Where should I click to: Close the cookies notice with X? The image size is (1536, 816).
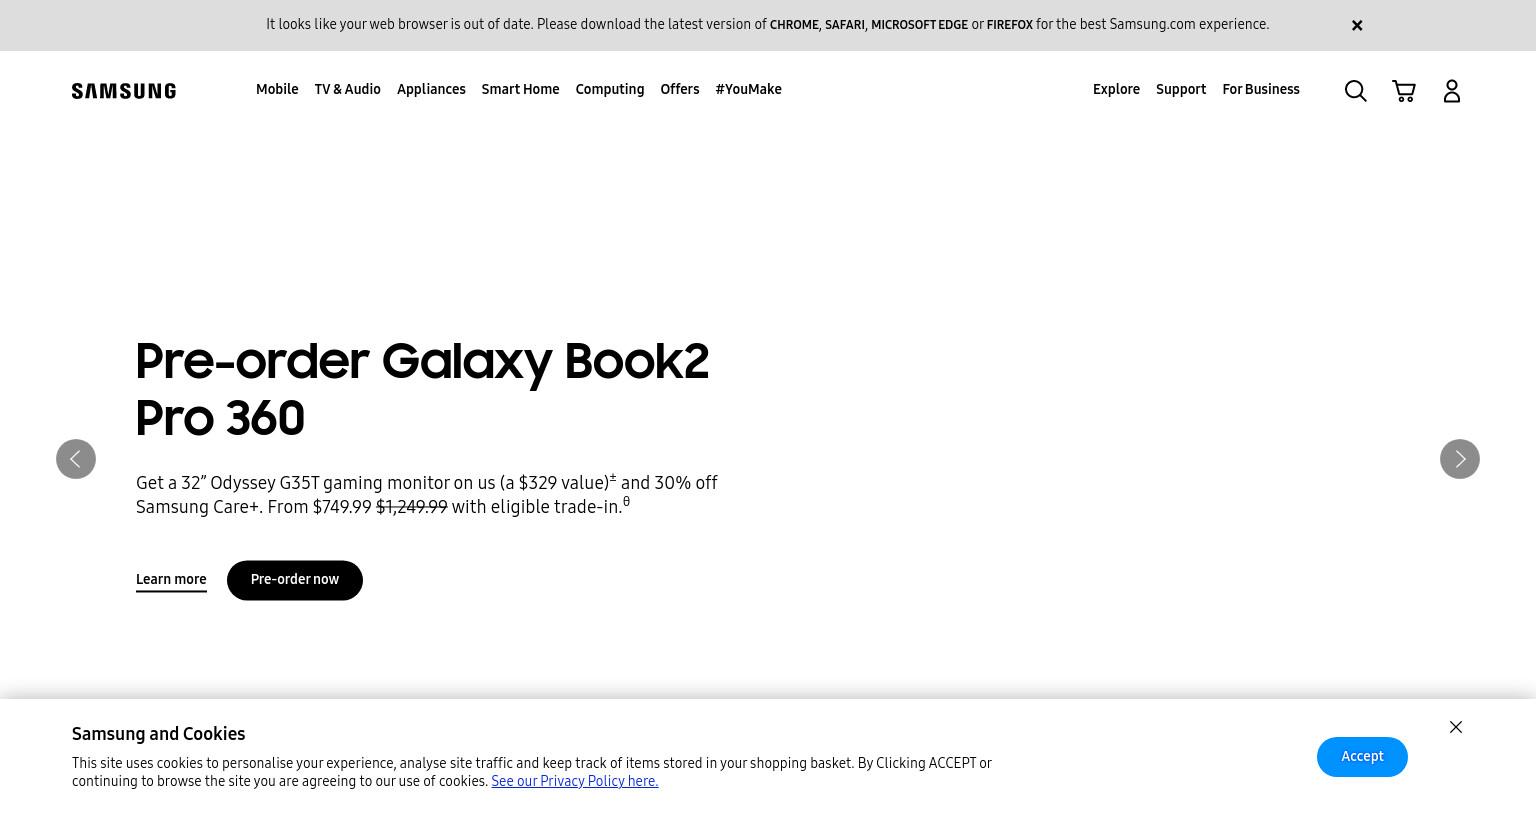point(1456,727)
